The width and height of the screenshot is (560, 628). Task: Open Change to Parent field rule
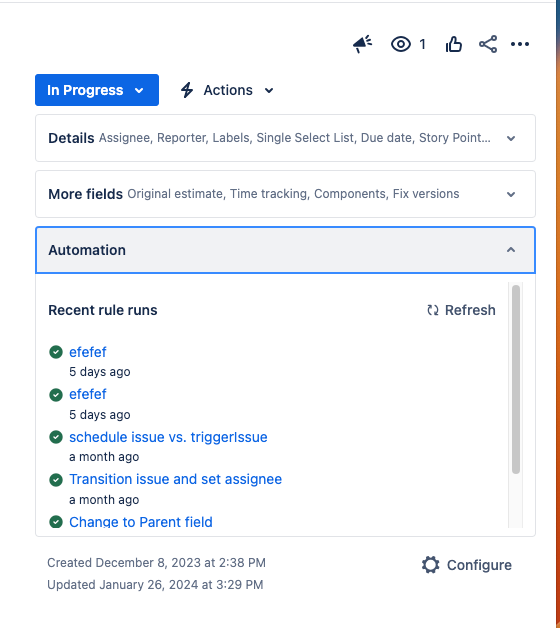click(x=141, y=522)
